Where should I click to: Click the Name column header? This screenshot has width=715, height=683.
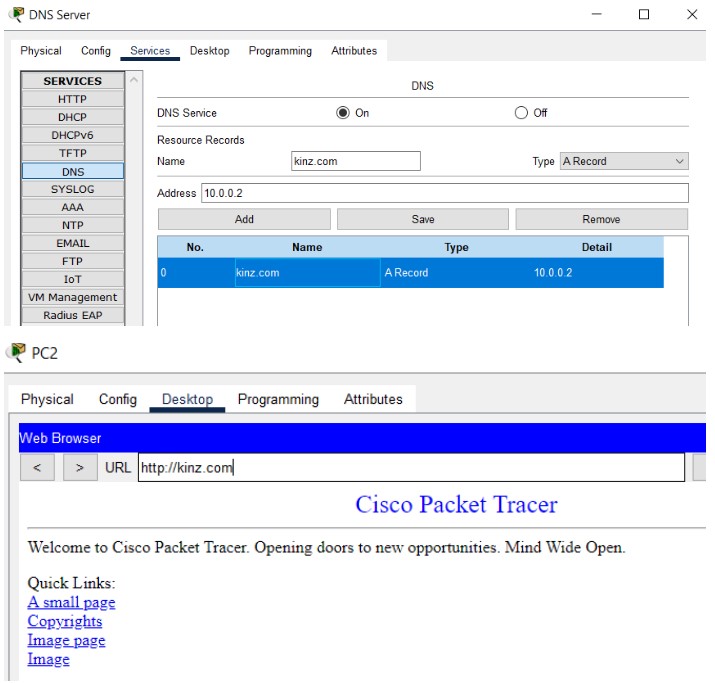point(307,247)
